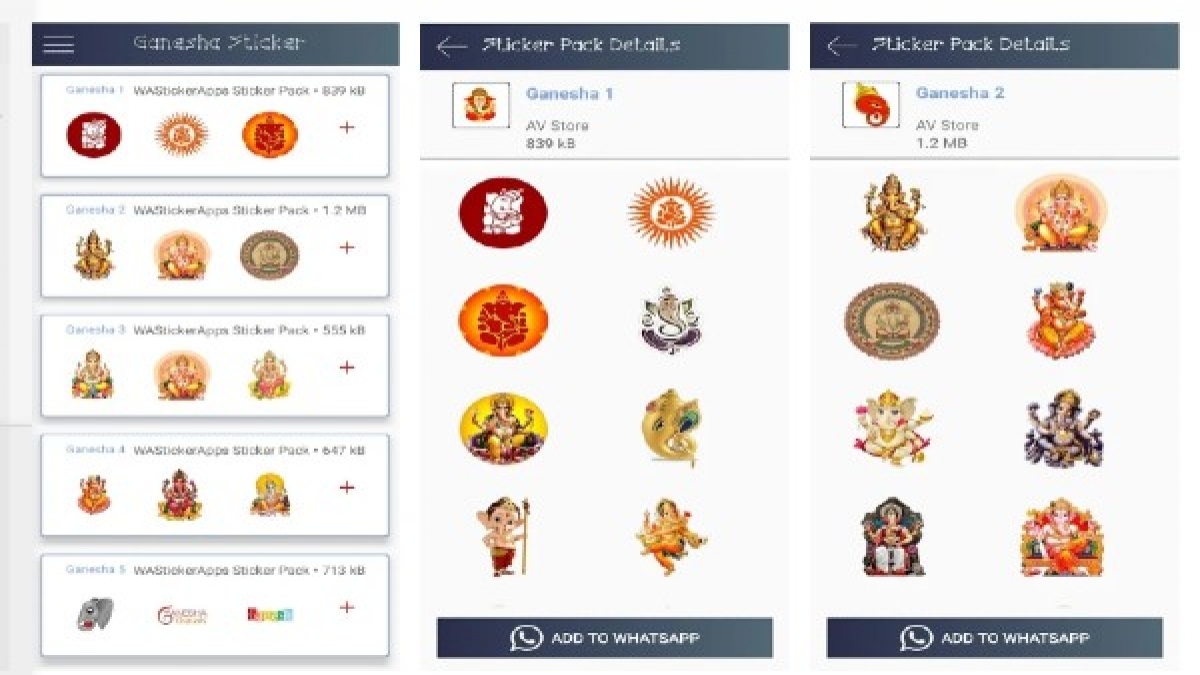Select the orange sunburst Om sticker in details
The height and width of the screenshot is (675, 1200).
click(672, 213)
